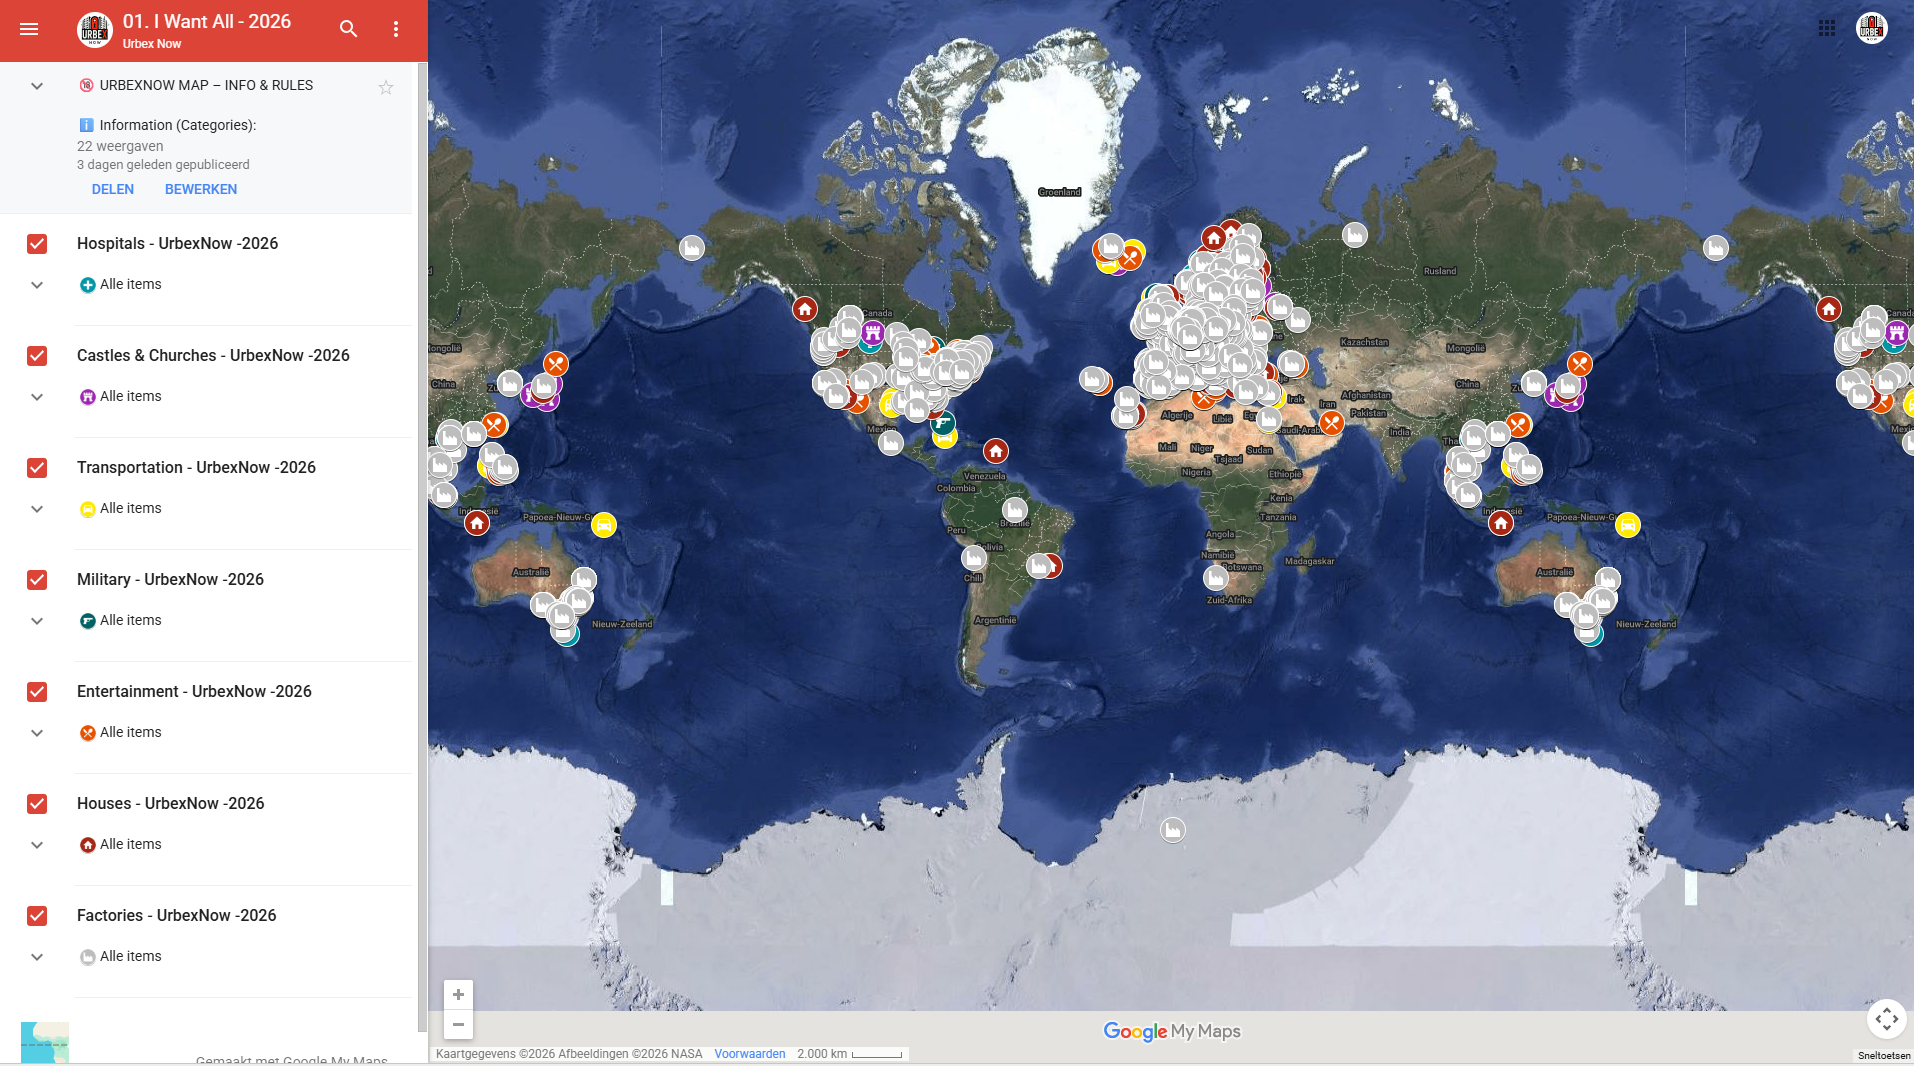Open the Voorwaarden terms link
Image resolution: width=1914 pixels, height=1066 pixels.
[749, 1054]
